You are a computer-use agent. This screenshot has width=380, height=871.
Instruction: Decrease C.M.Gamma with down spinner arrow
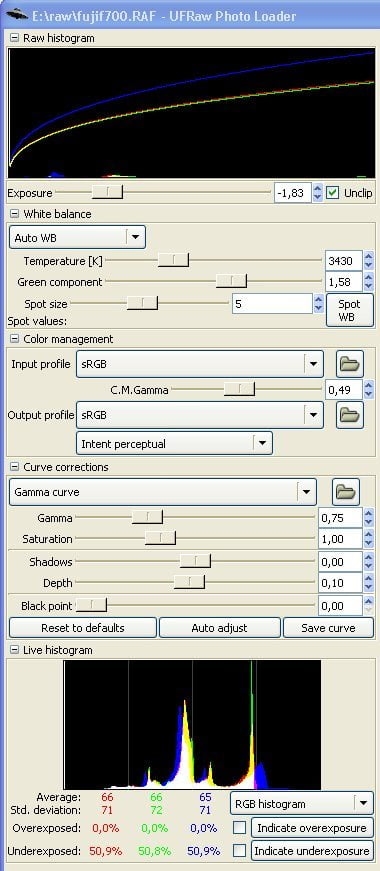pyautogui.click(x=369, y=394)
